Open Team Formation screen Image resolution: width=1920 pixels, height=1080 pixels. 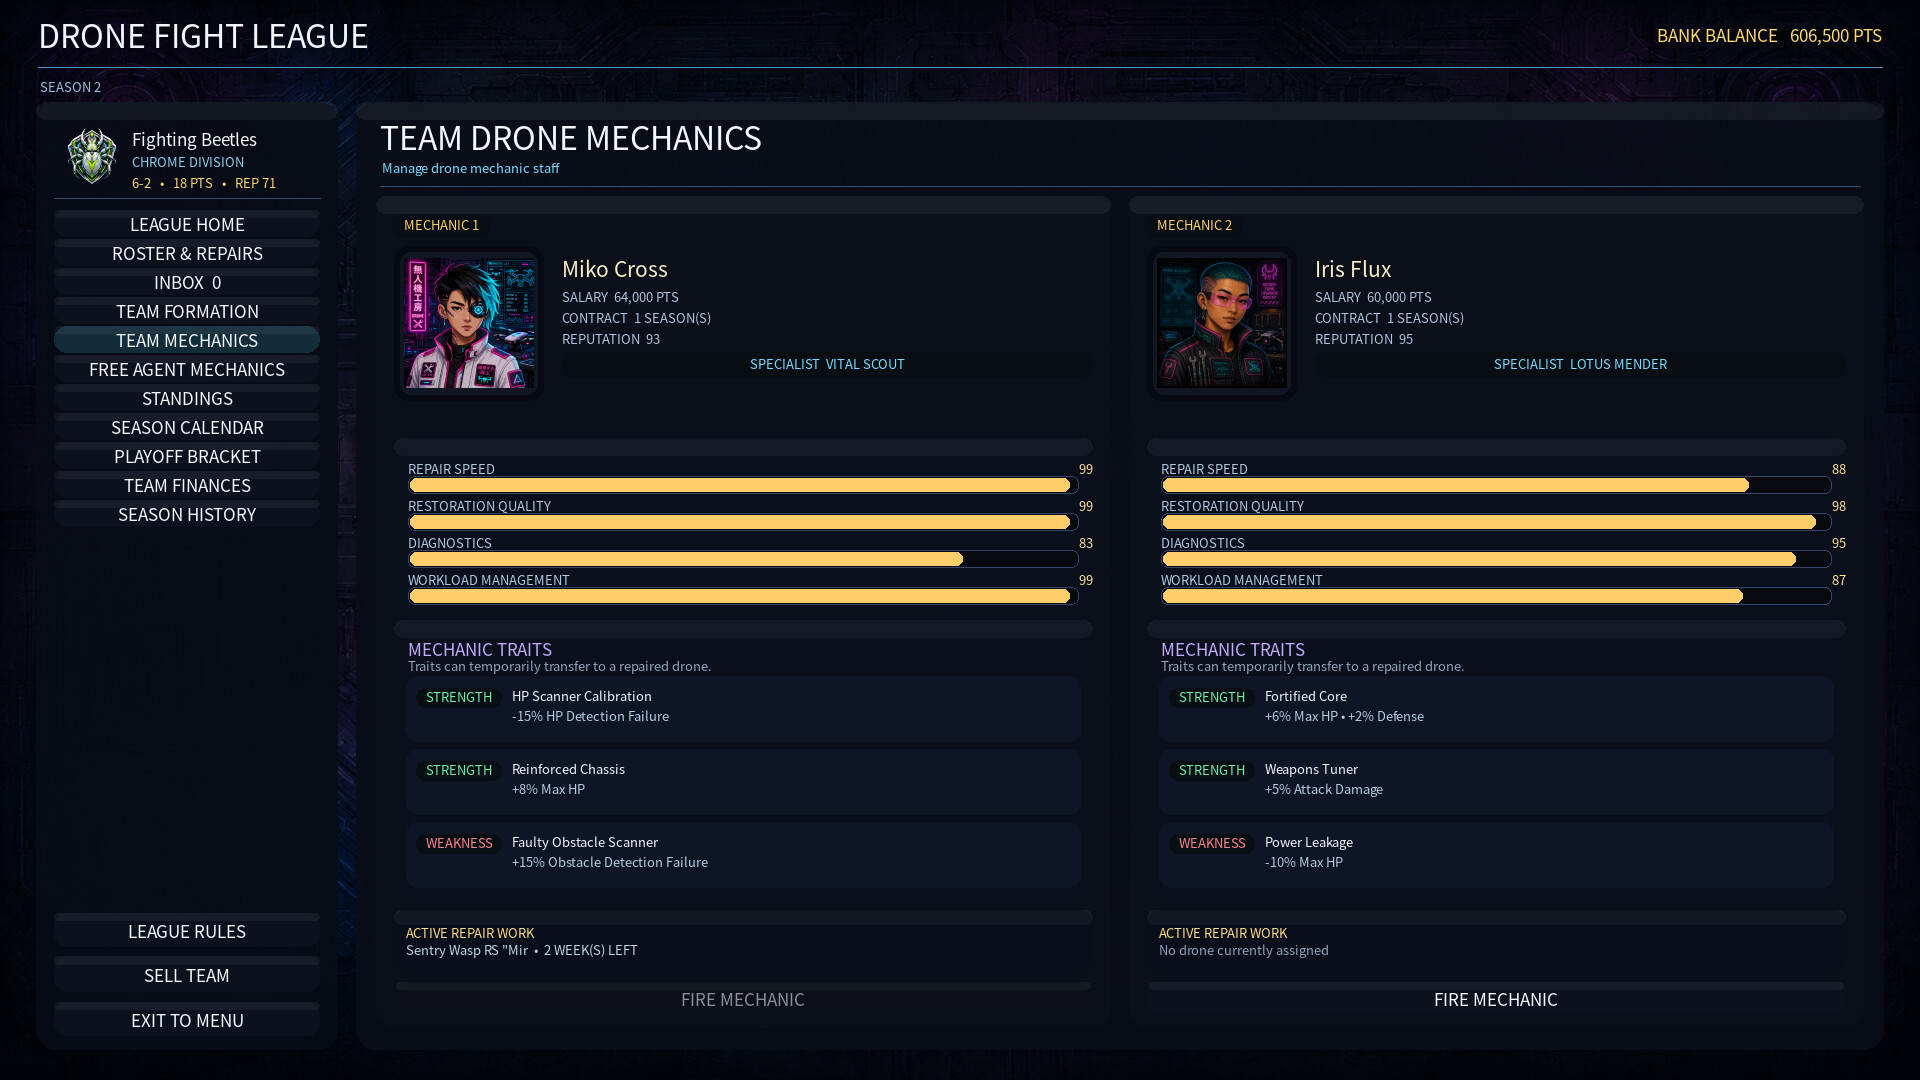tap(187, 311)
